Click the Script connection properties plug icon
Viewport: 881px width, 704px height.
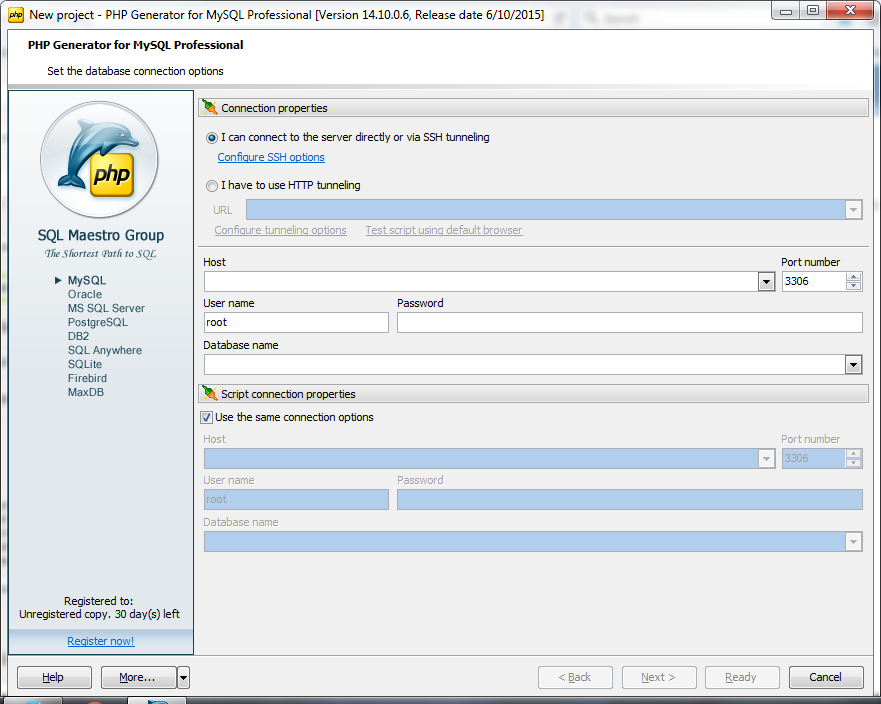210,393
